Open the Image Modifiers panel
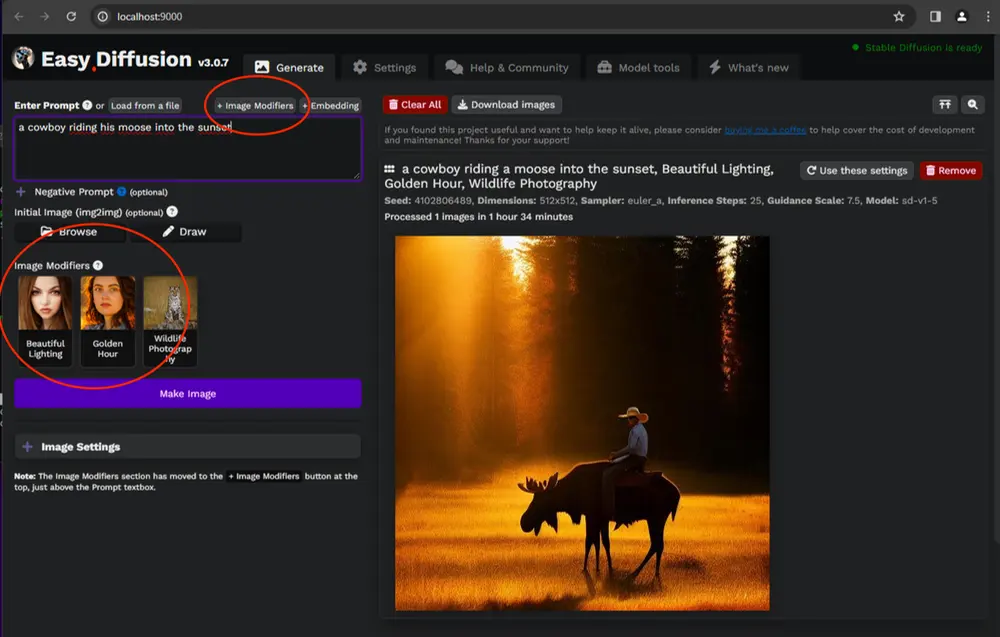 pyautogui.click(x=254, y=105)
